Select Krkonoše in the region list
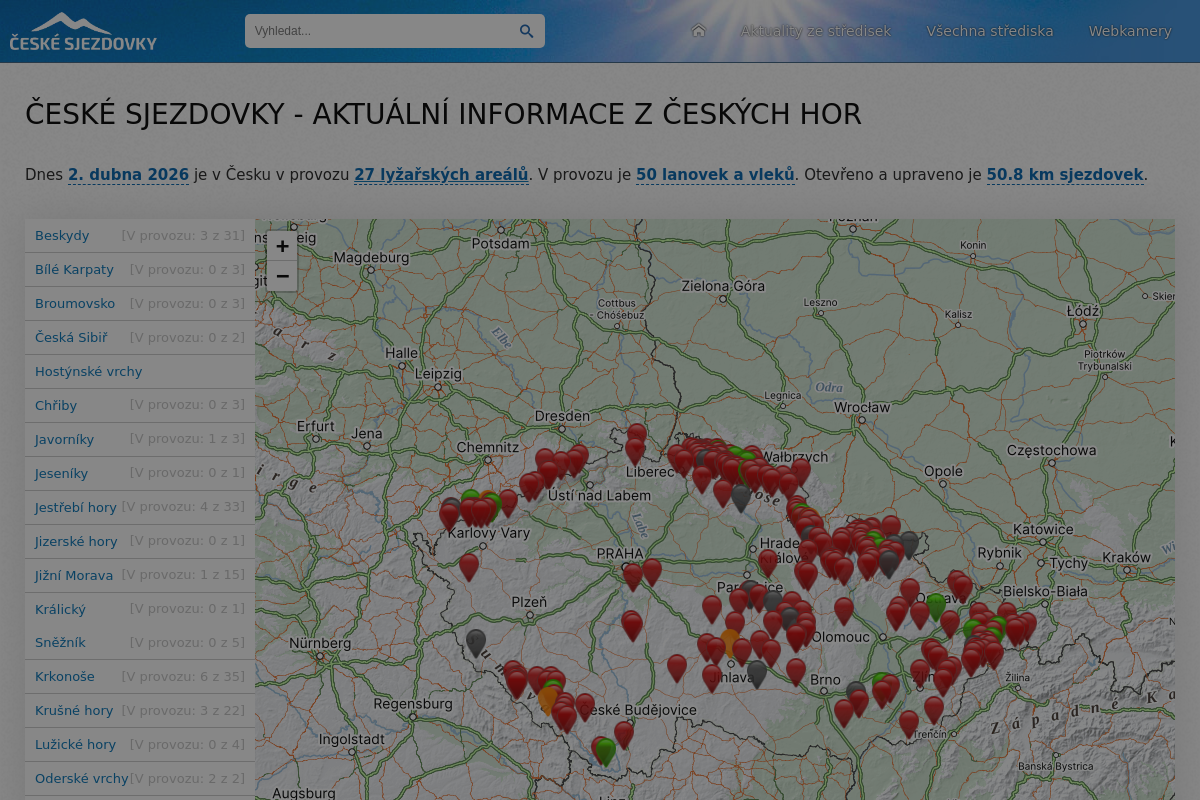The image size is (1200, 800). pos(65,677)
